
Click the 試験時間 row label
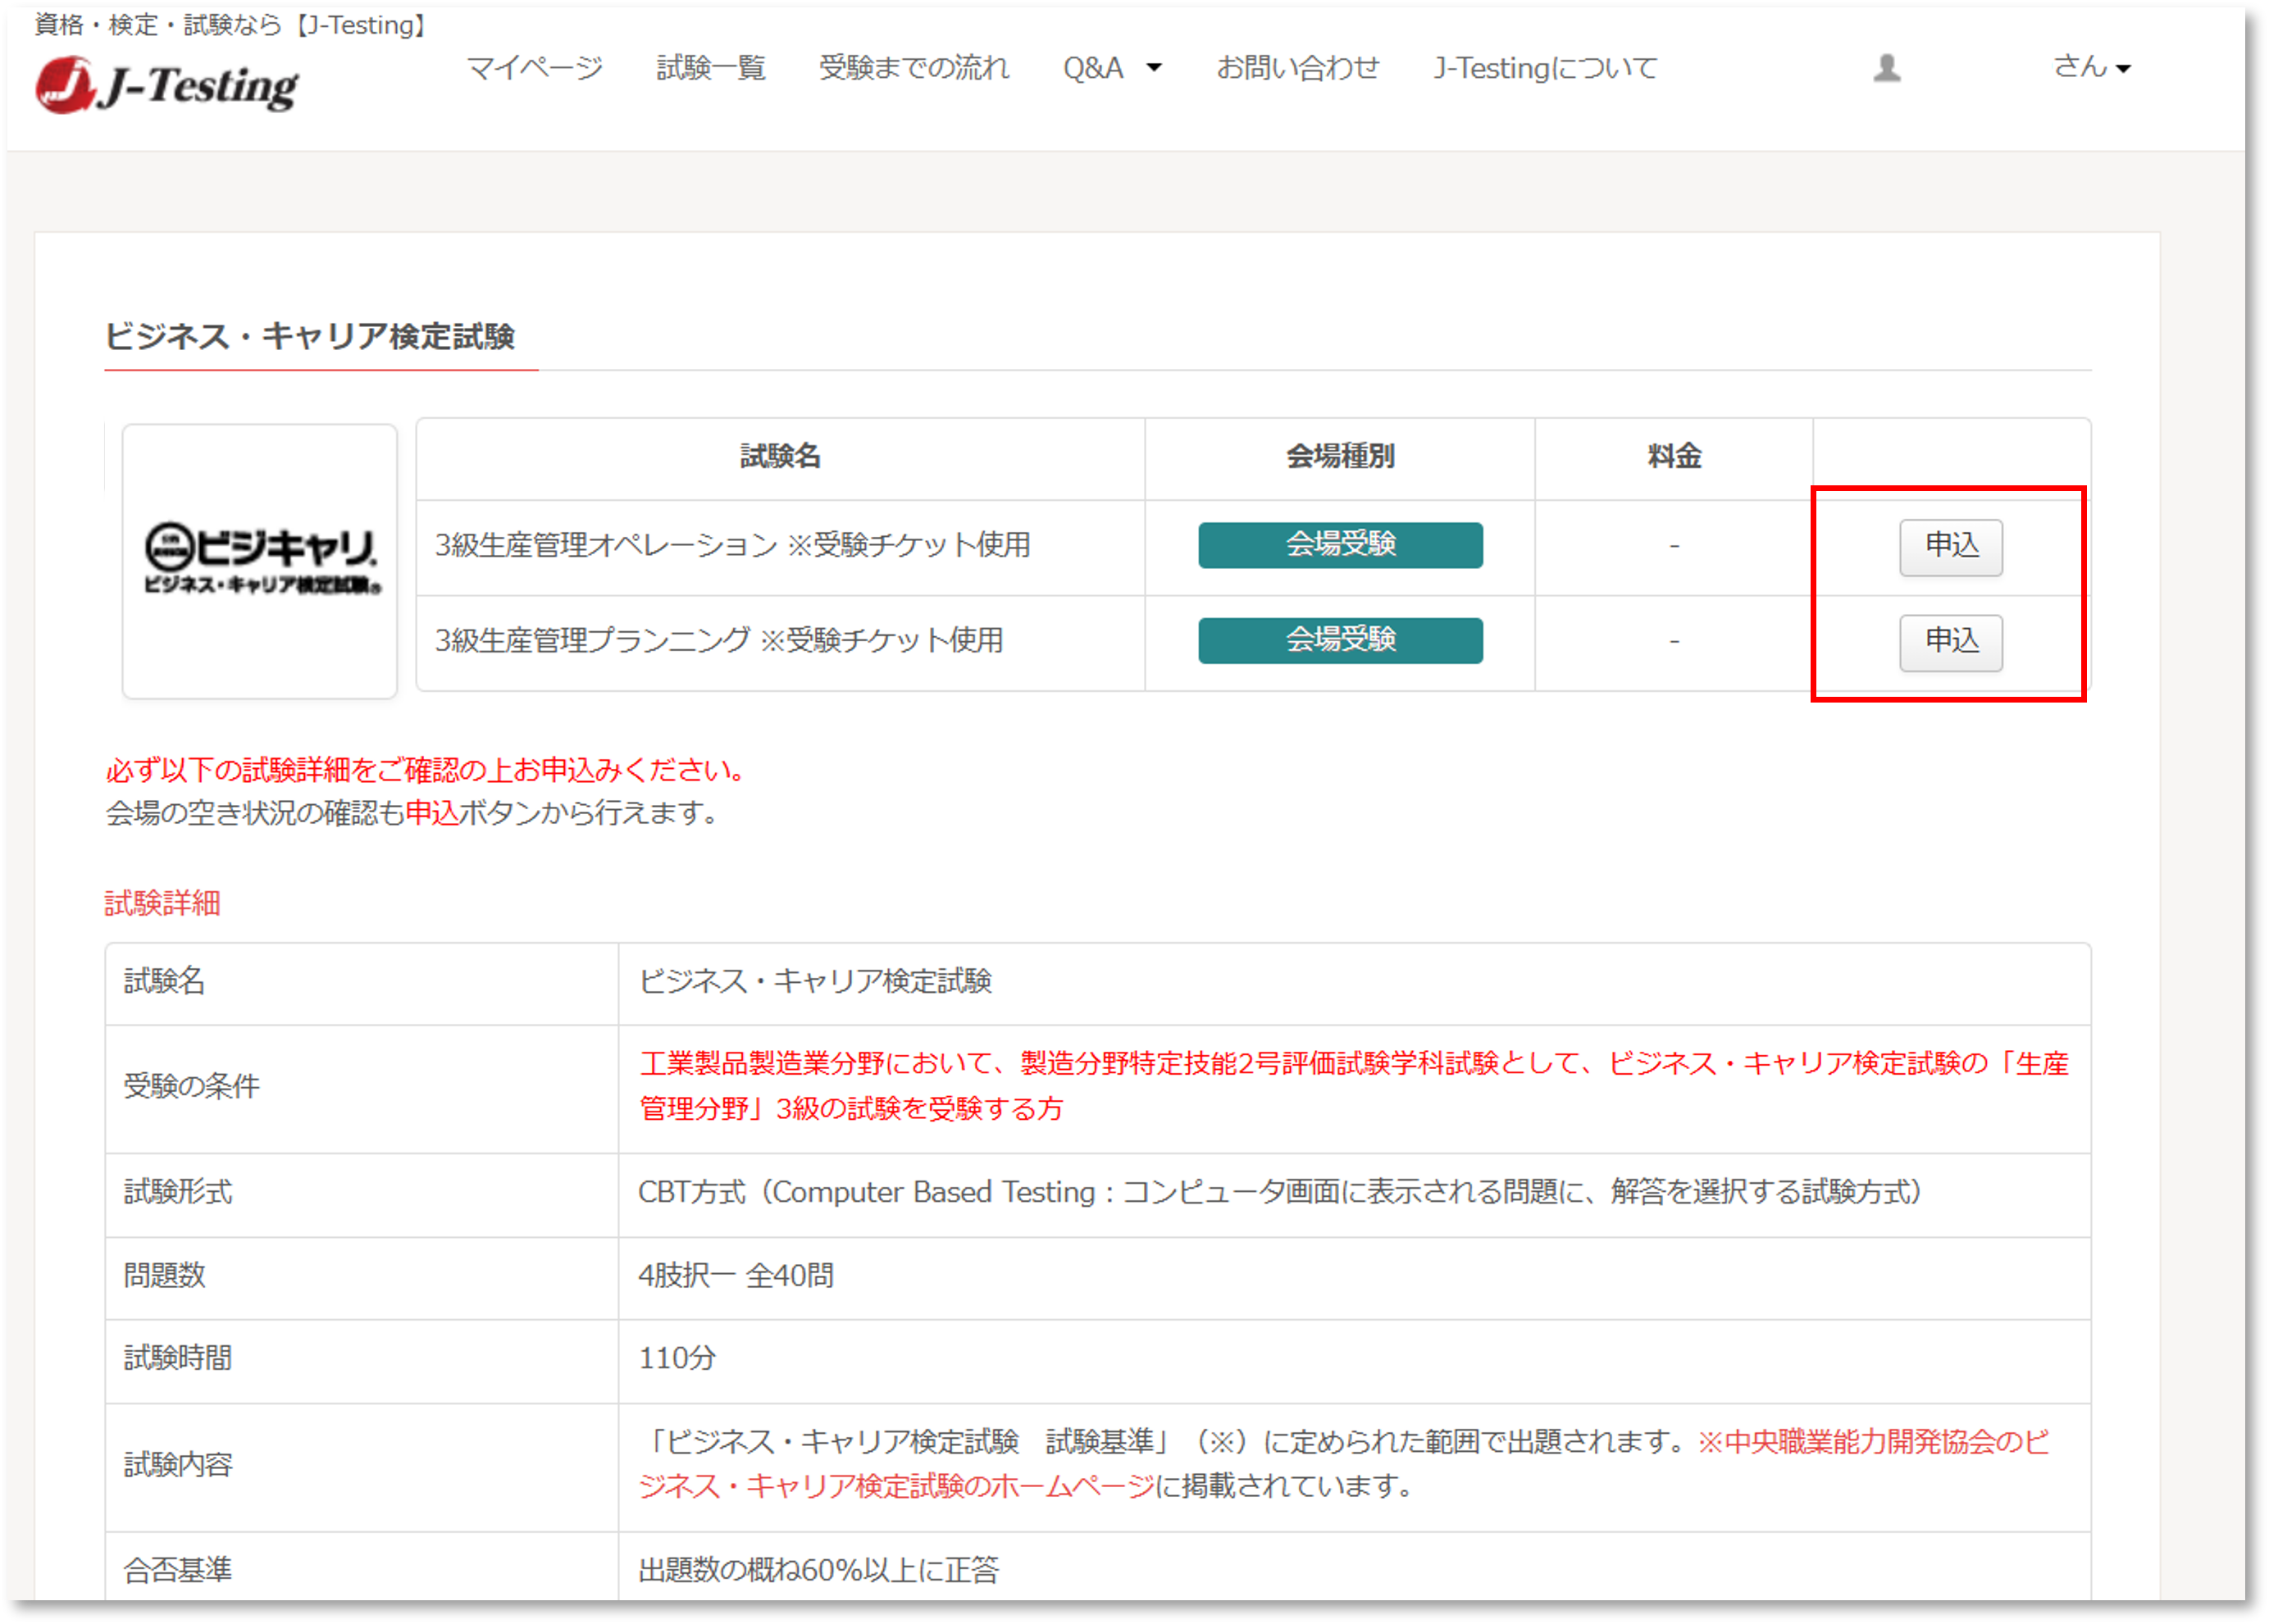point(177,1358)
